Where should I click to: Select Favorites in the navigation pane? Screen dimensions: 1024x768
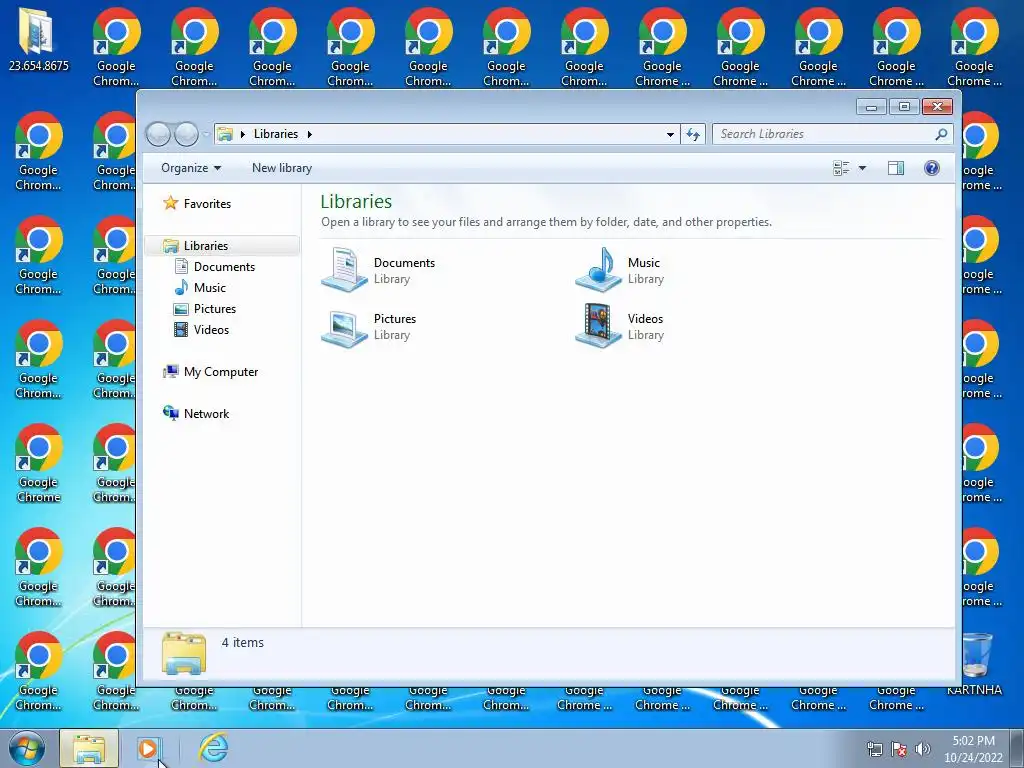197,203
